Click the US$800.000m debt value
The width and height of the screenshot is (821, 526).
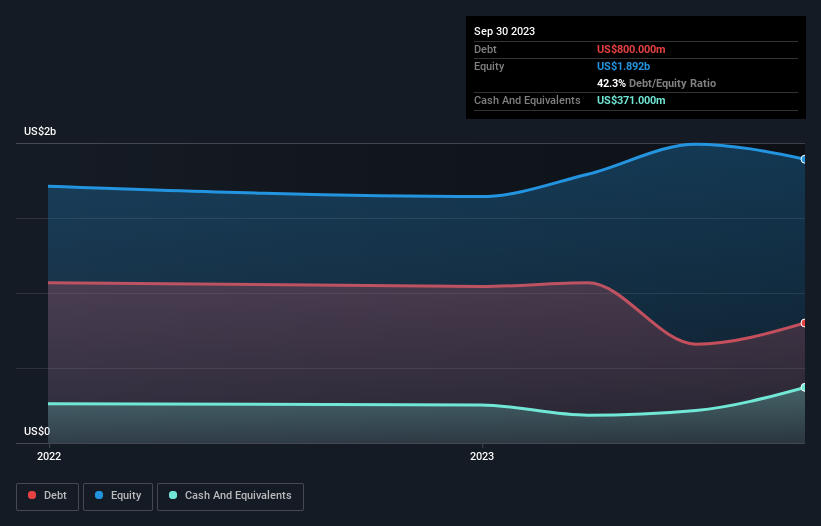[631, 49]
